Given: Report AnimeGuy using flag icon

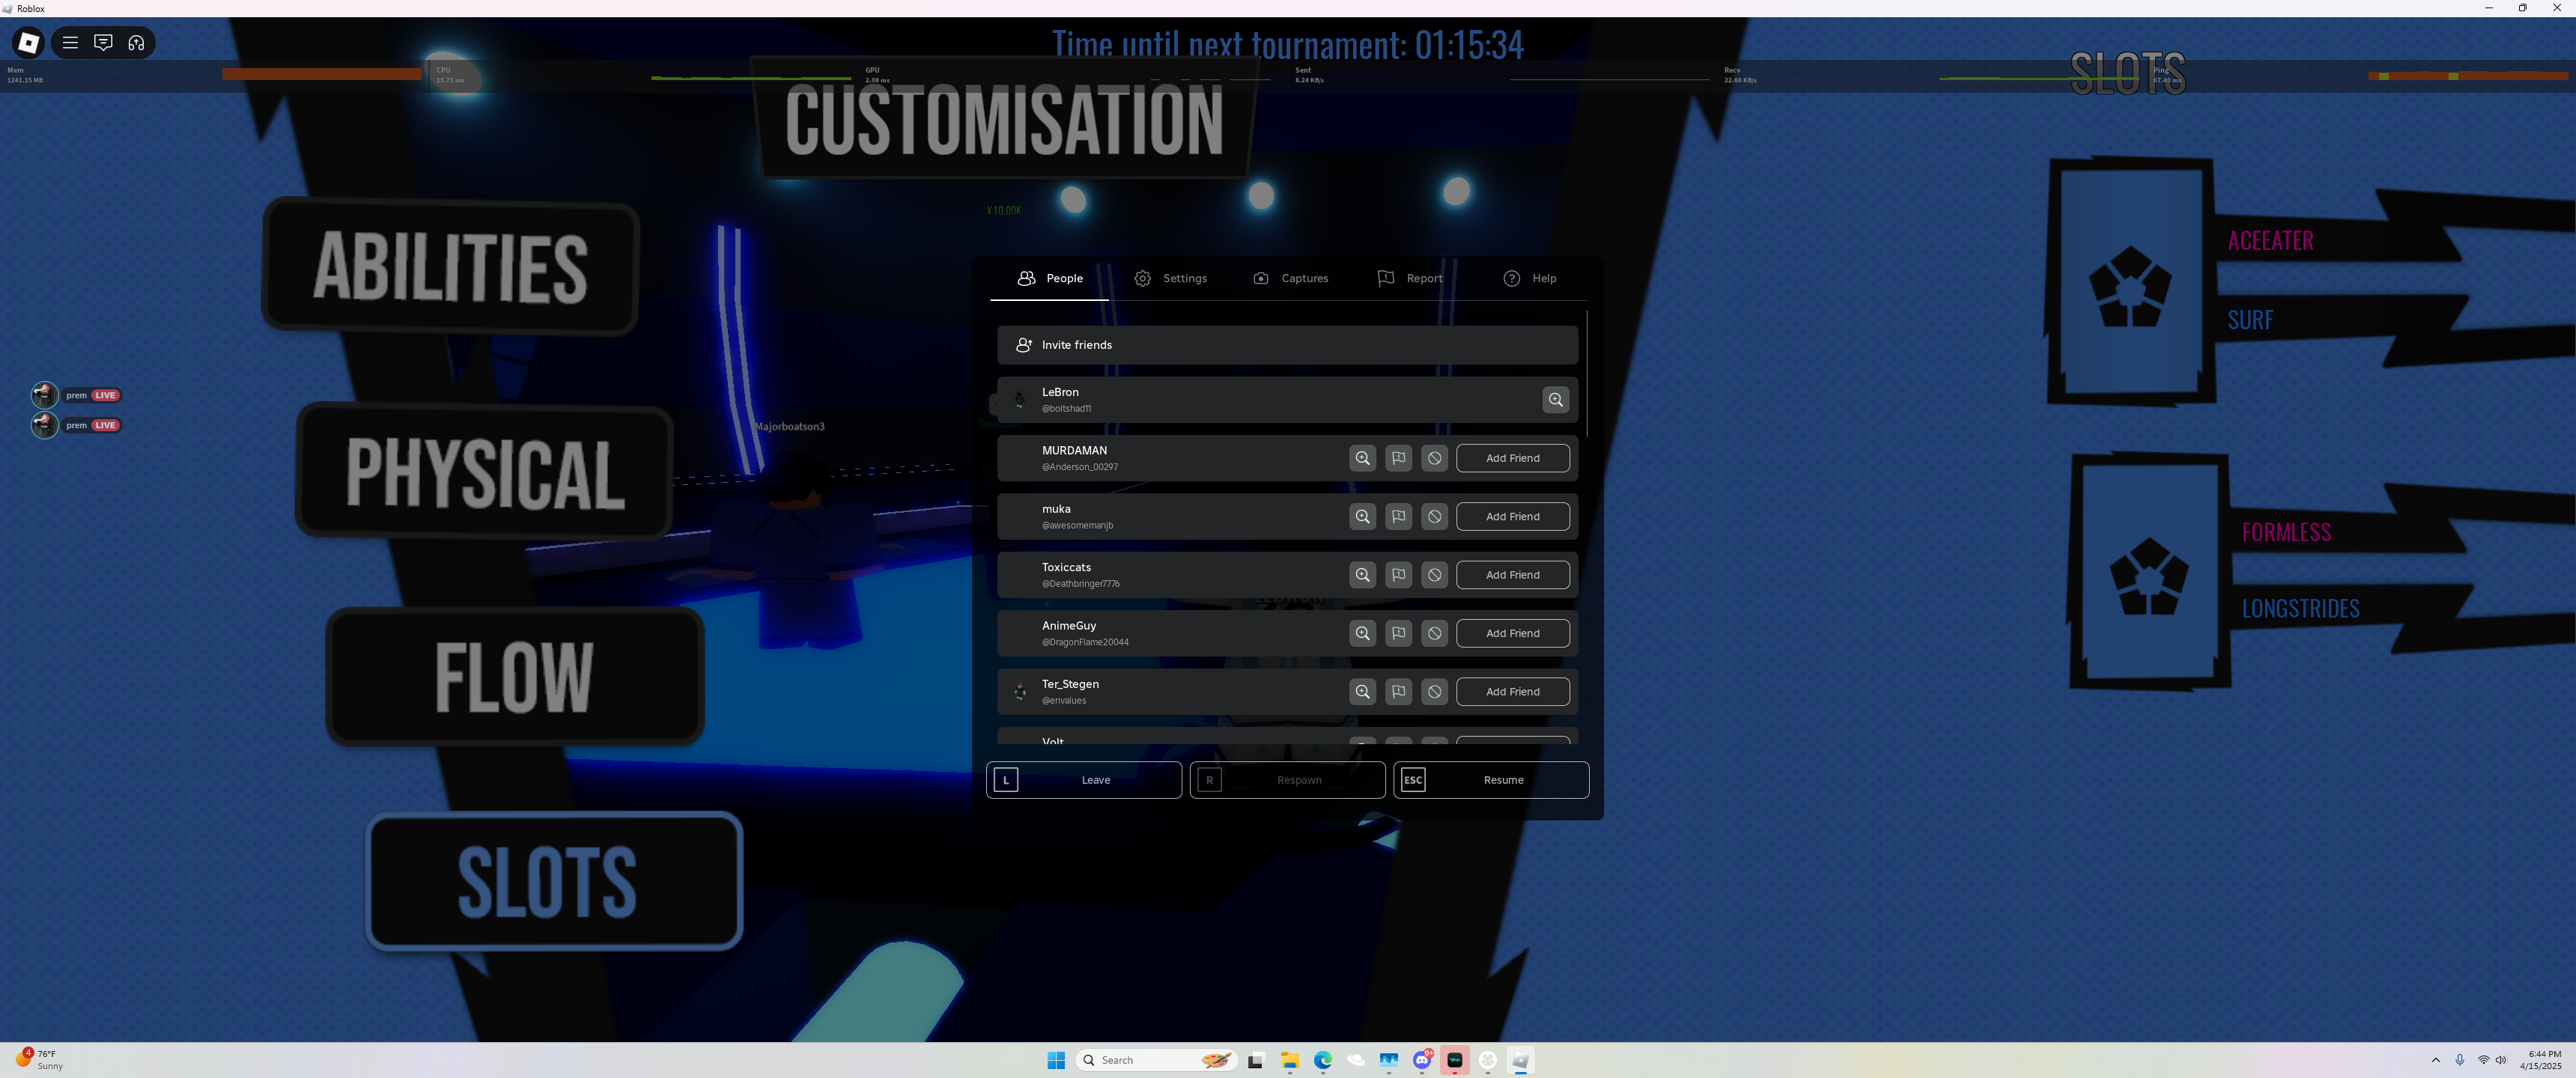Looking at the screenshot, I should [1398, 634].
